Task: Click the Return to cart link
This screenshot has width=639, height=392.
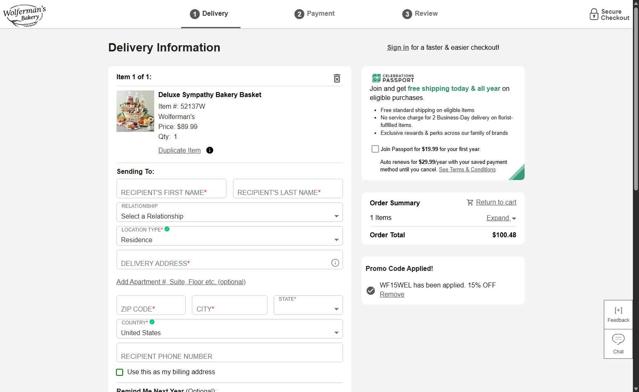Action: pos(496,202)
